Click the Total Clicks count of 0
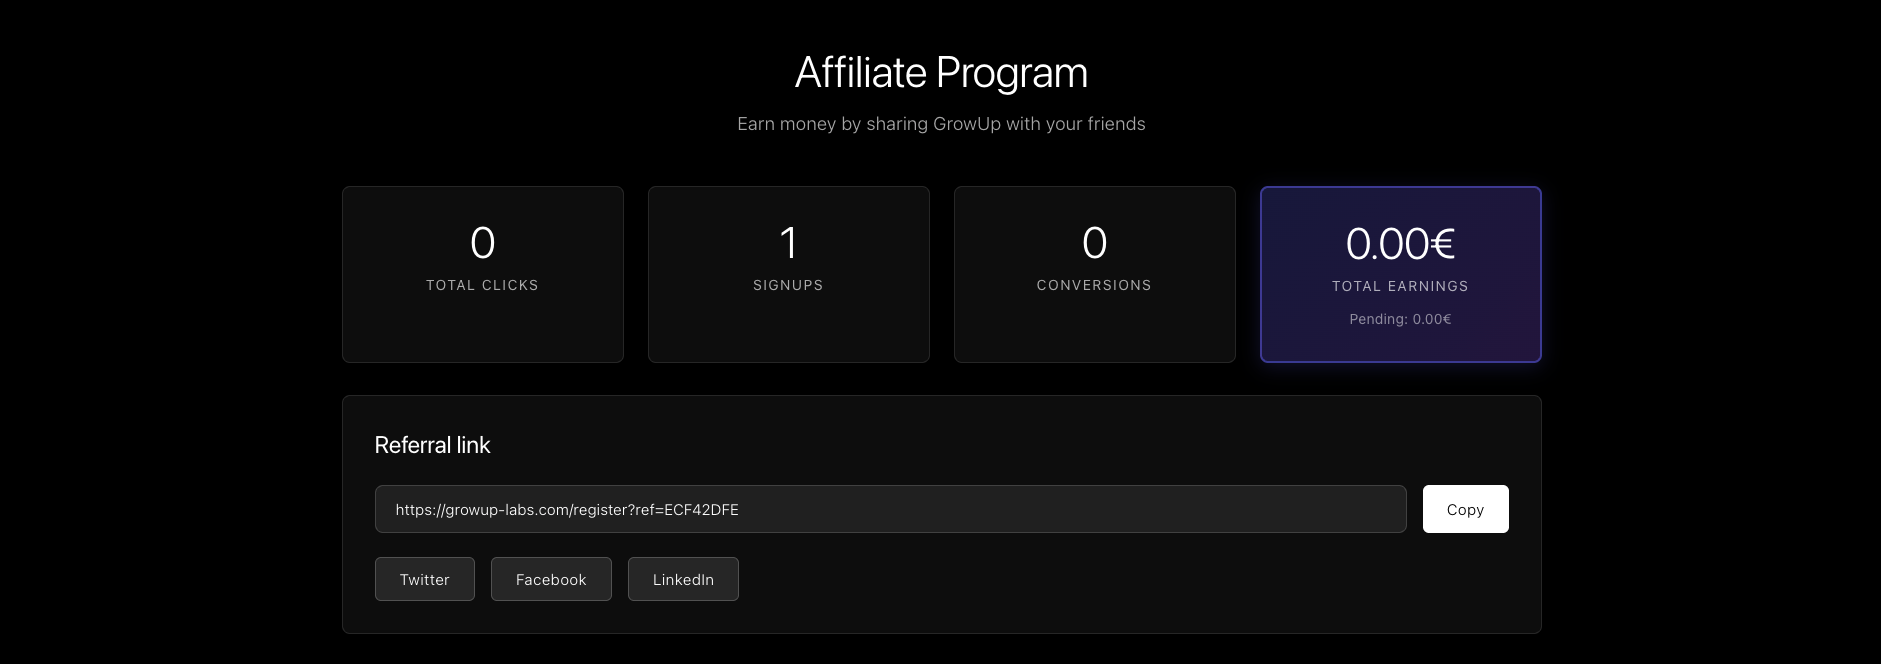This screenshot has width=1881, height=664. coord(482,242)
